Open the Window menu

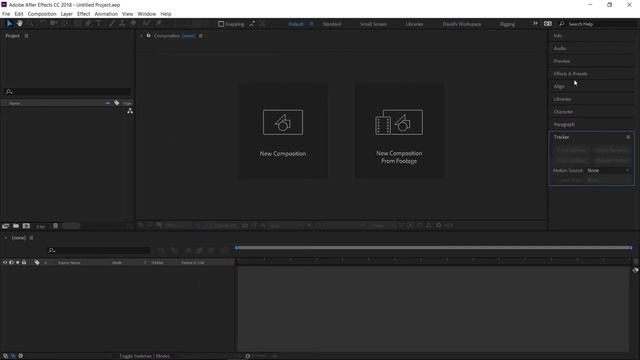pyautogui.click(x=147, y=14)
